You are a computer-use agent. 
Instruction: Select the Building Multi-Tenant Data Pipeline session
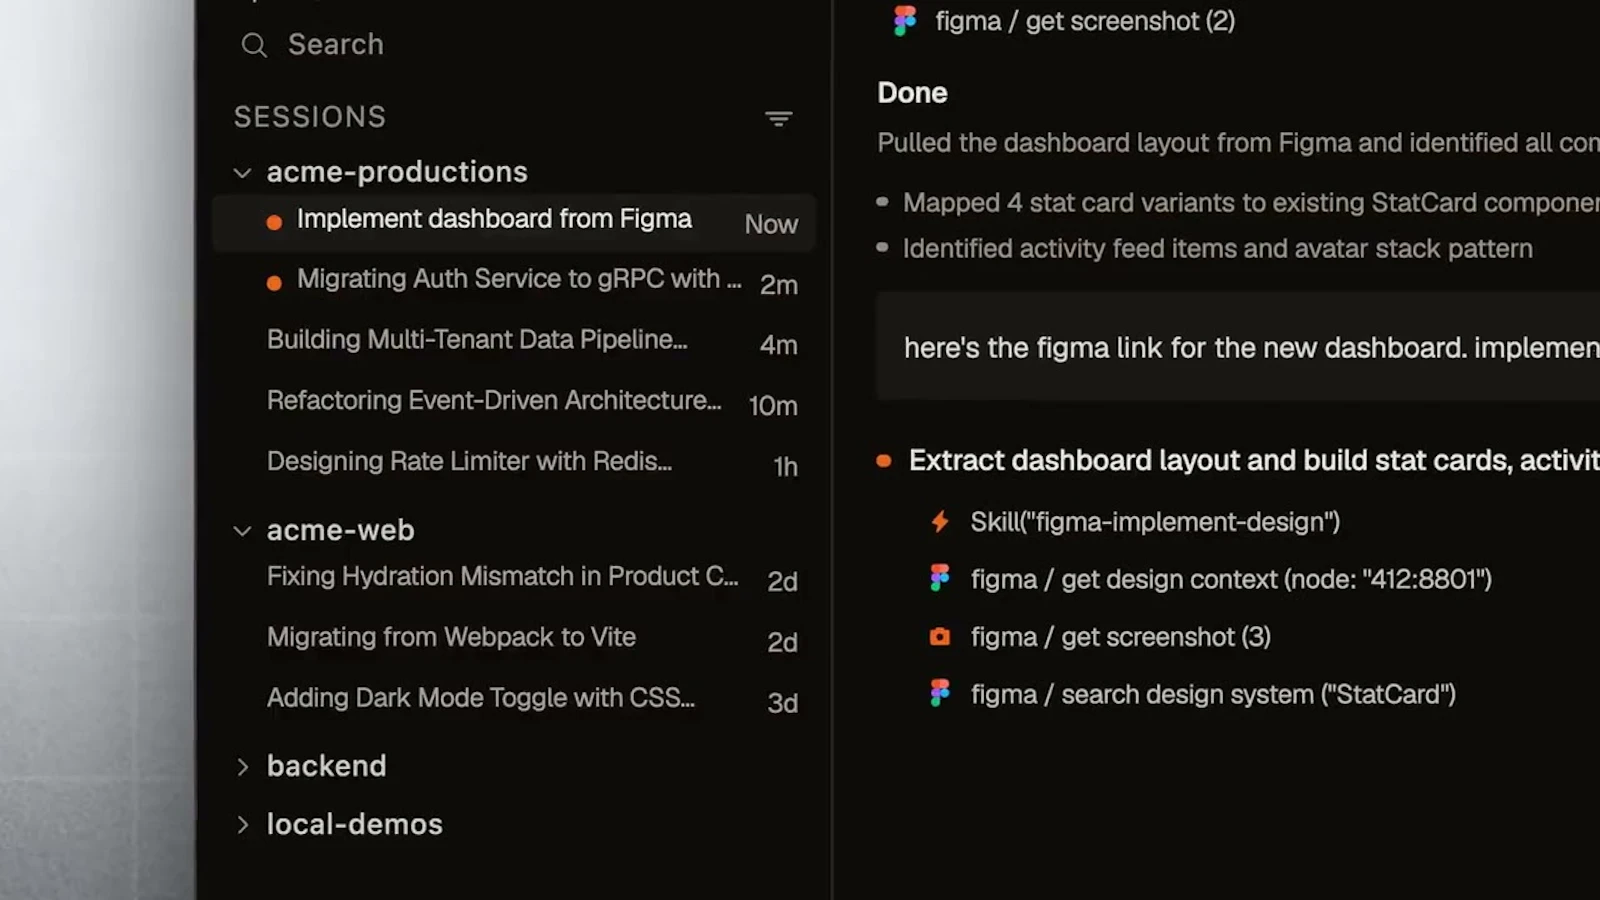coord(476,340)
